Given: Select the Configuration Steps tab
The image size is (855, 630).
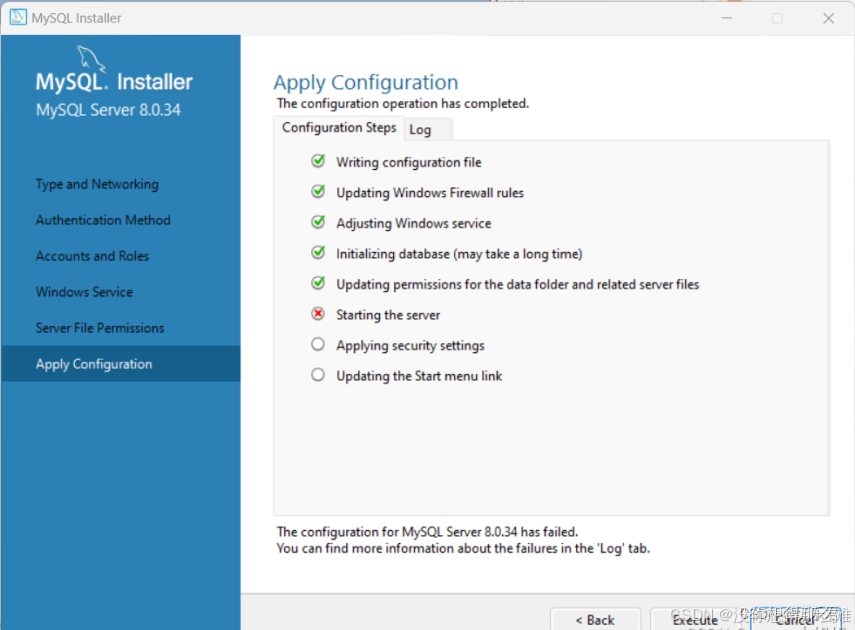Looking at the screenshot, I should pos(339,128).
